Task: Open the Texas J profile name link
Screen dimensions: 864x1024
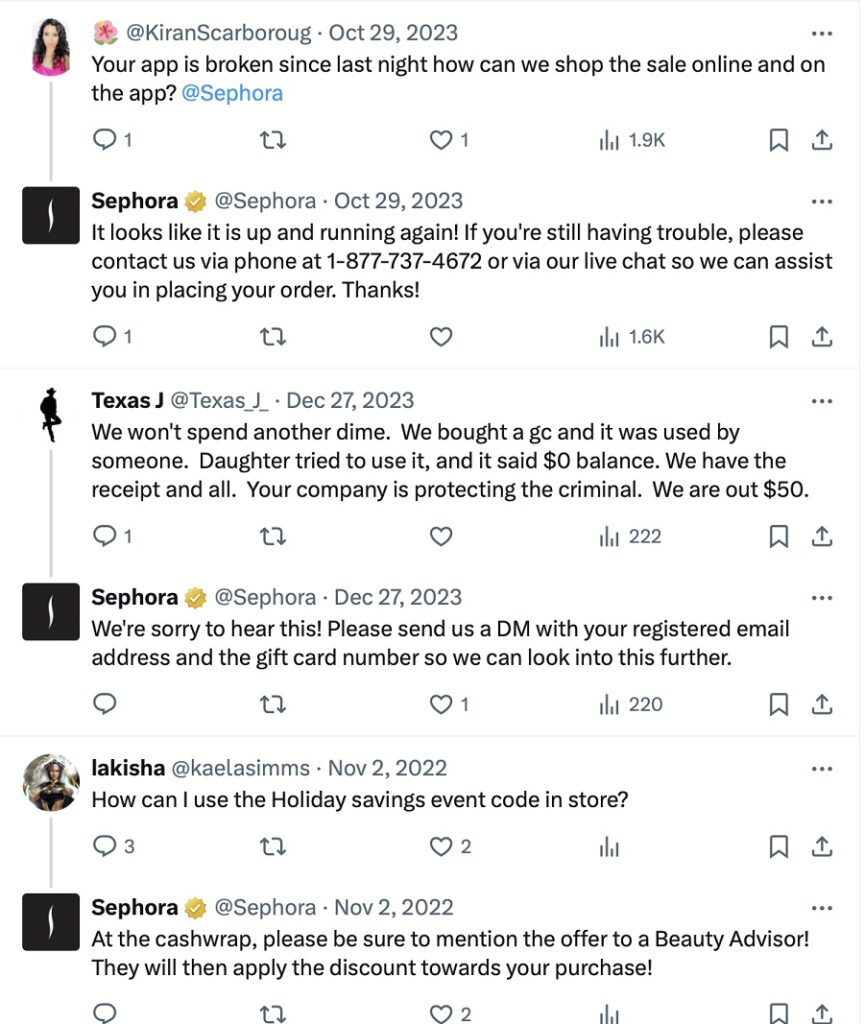Action: pos(127,401)
